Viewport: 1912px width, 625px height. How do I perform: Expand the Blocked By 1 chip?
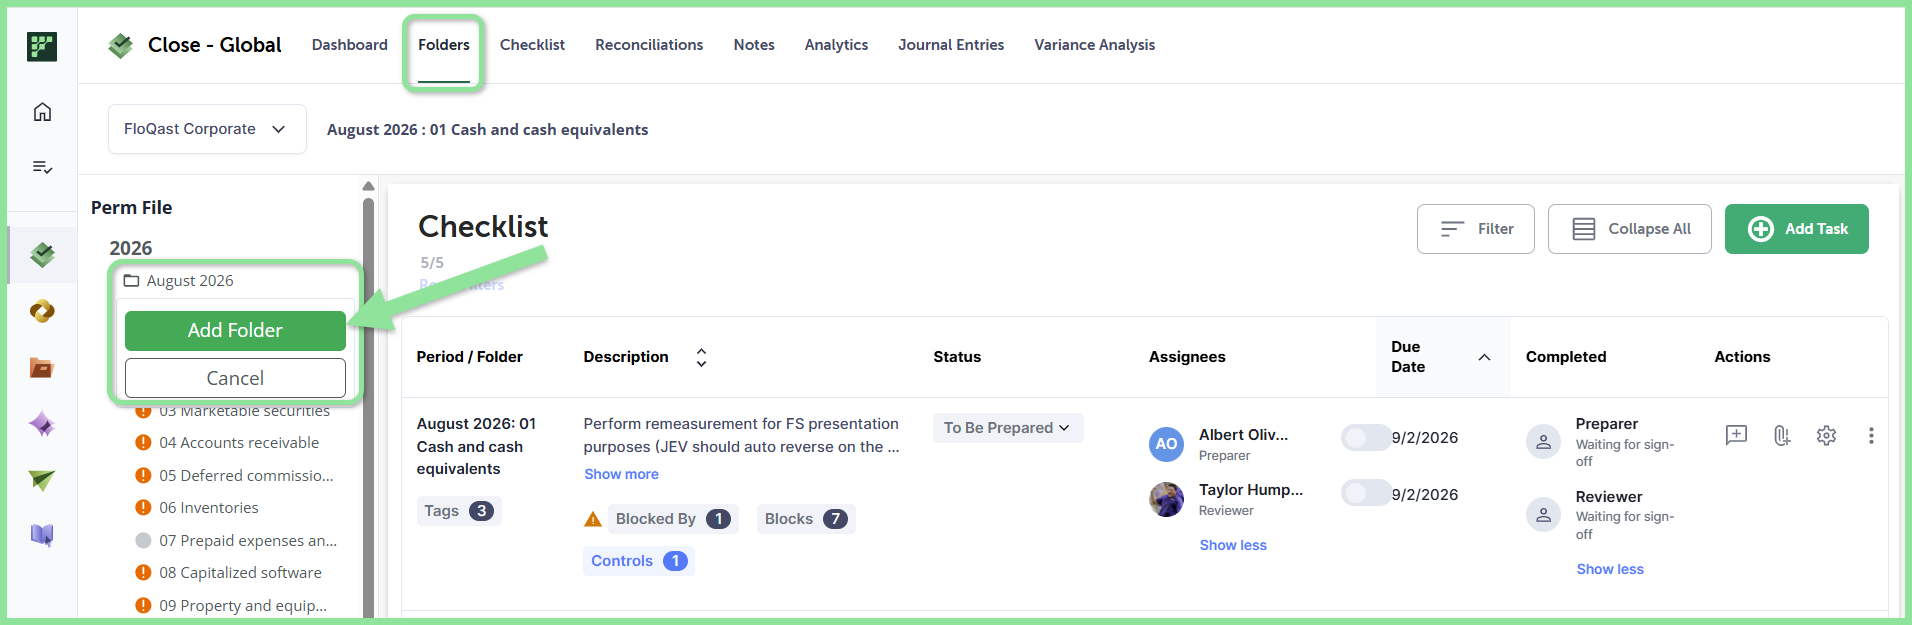coord(672,519)
